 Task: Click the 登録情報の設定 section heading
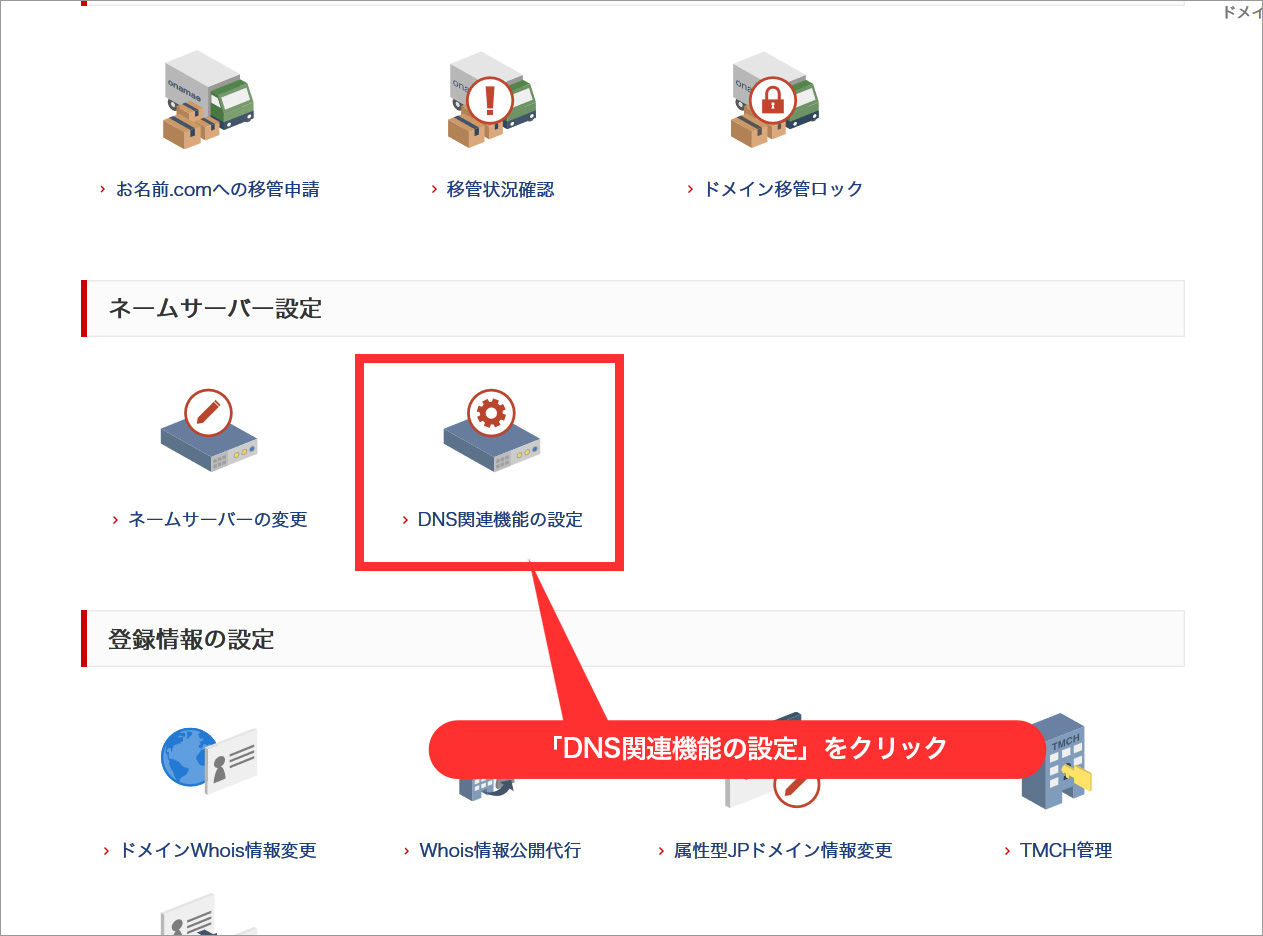[x=191, y=639]
